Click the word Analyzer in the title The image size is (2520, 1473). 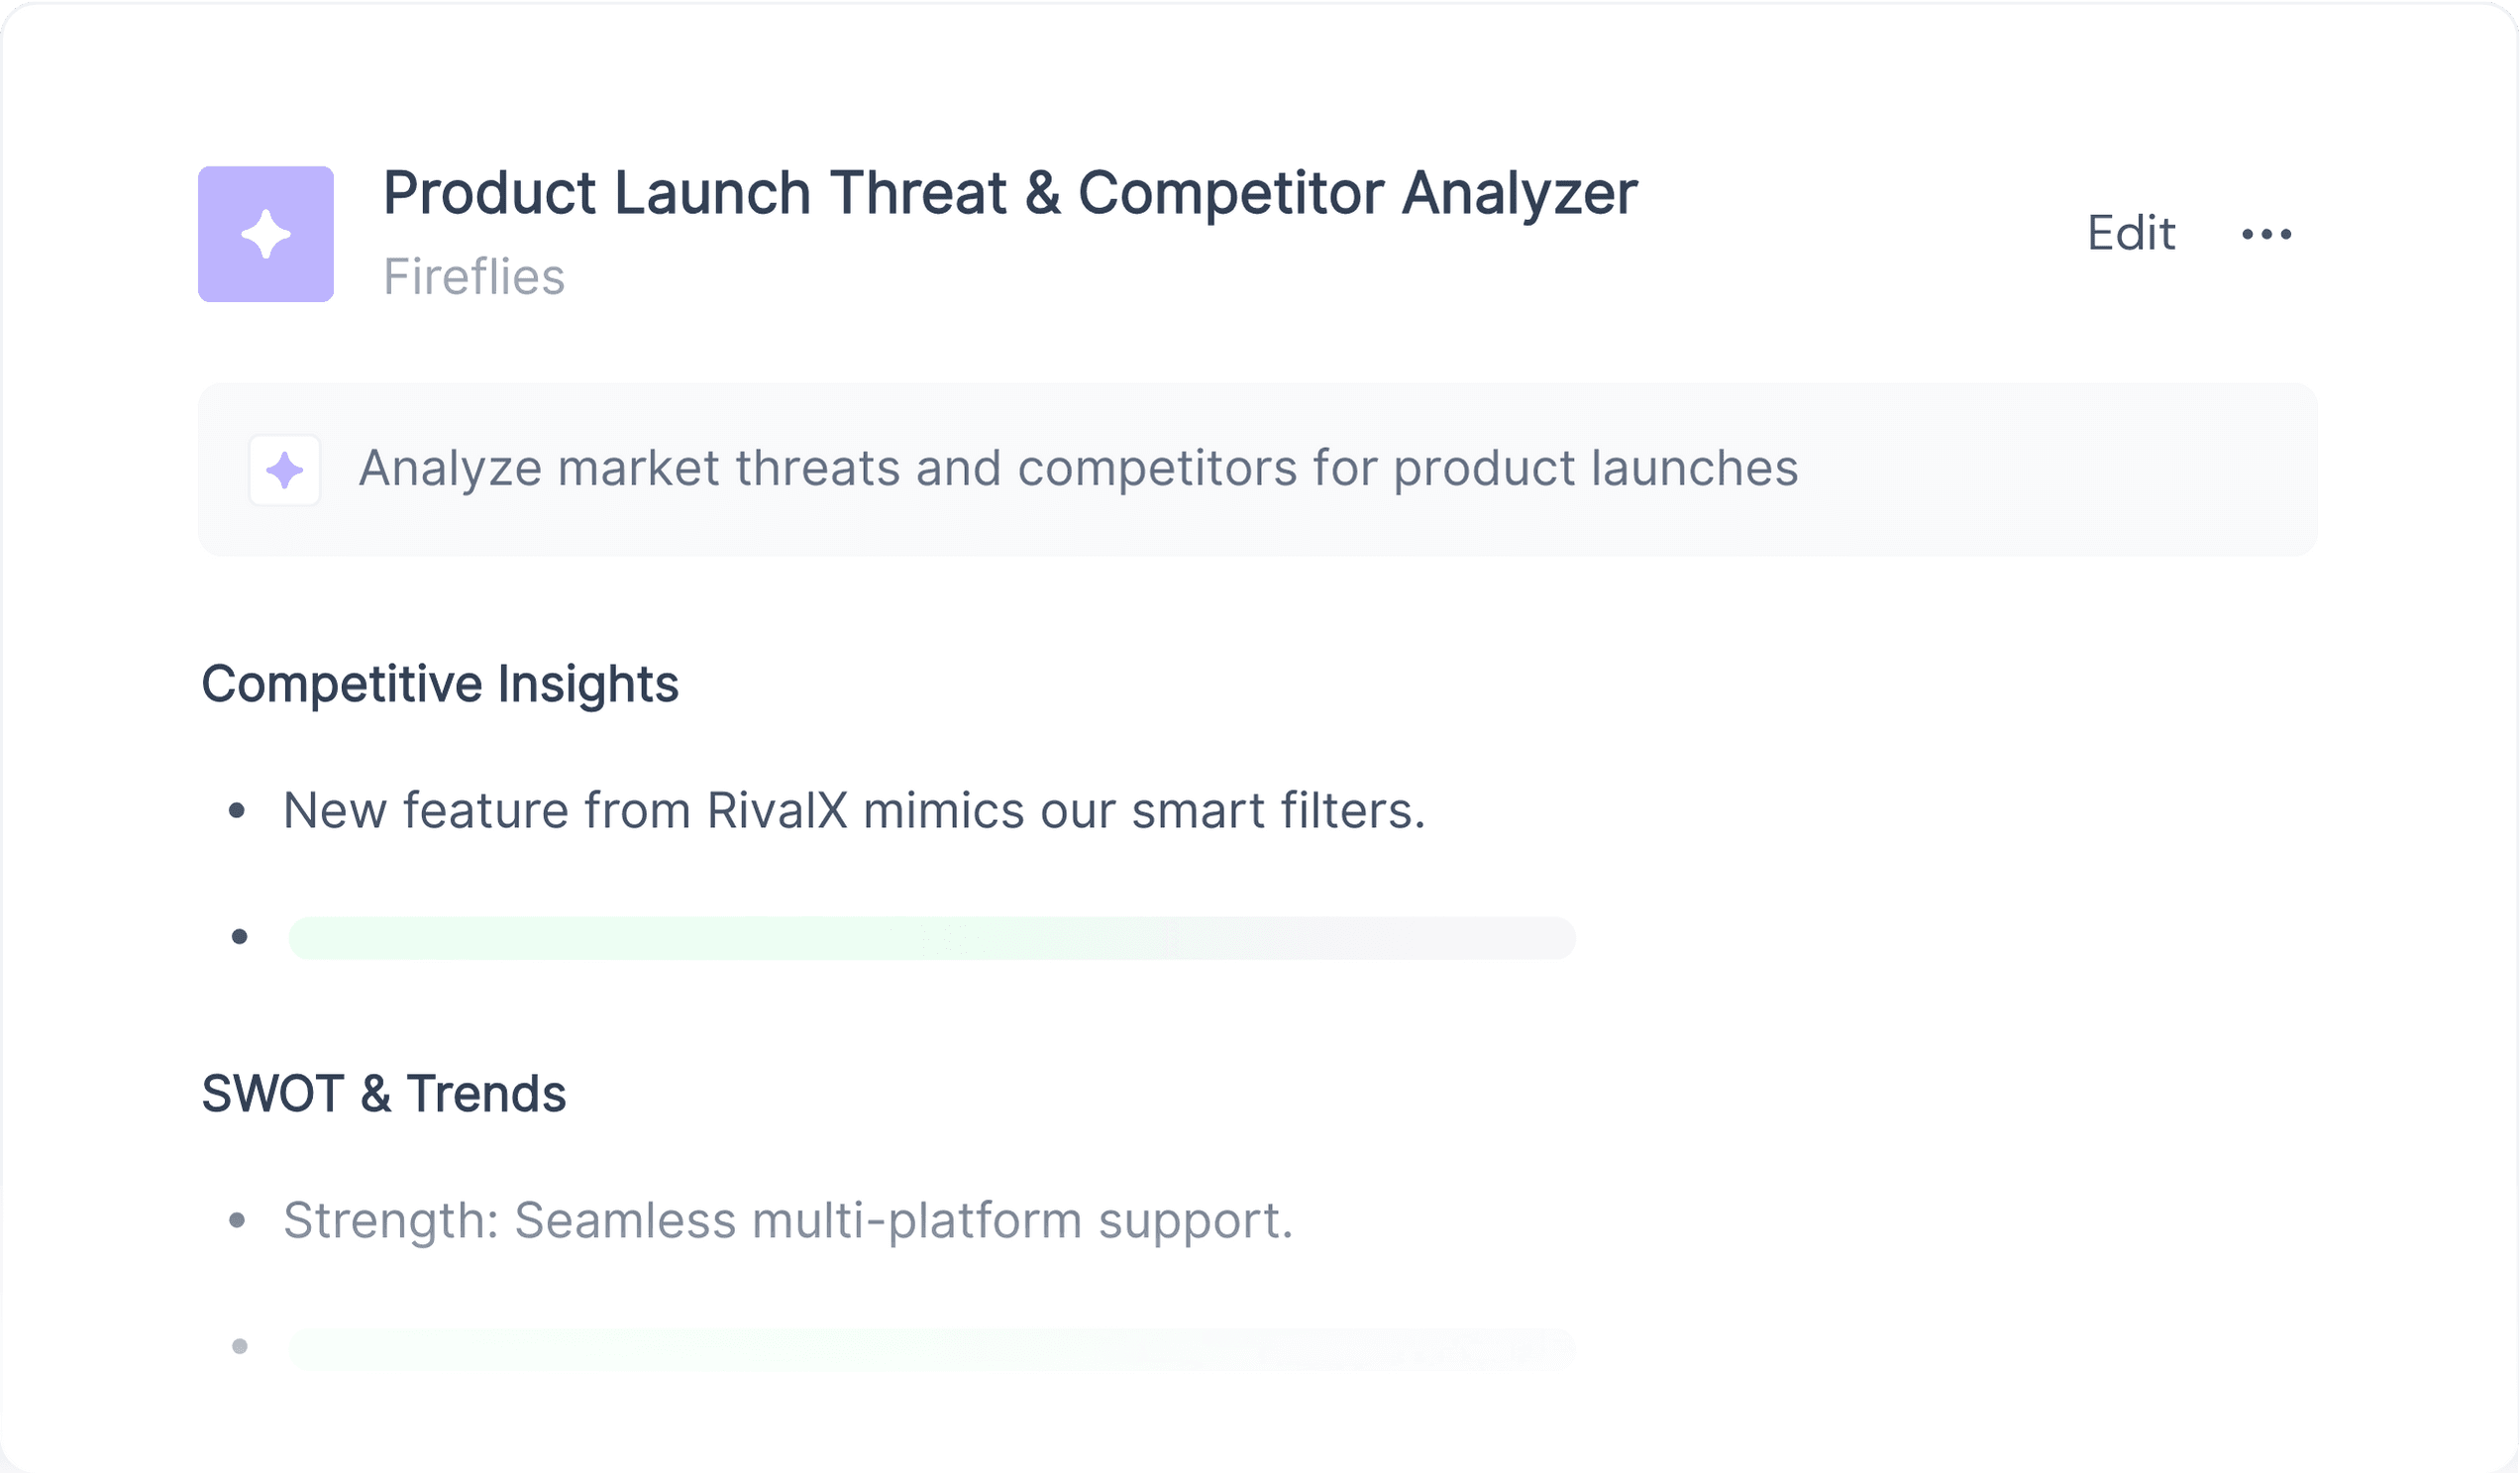tap(1519, 193)
